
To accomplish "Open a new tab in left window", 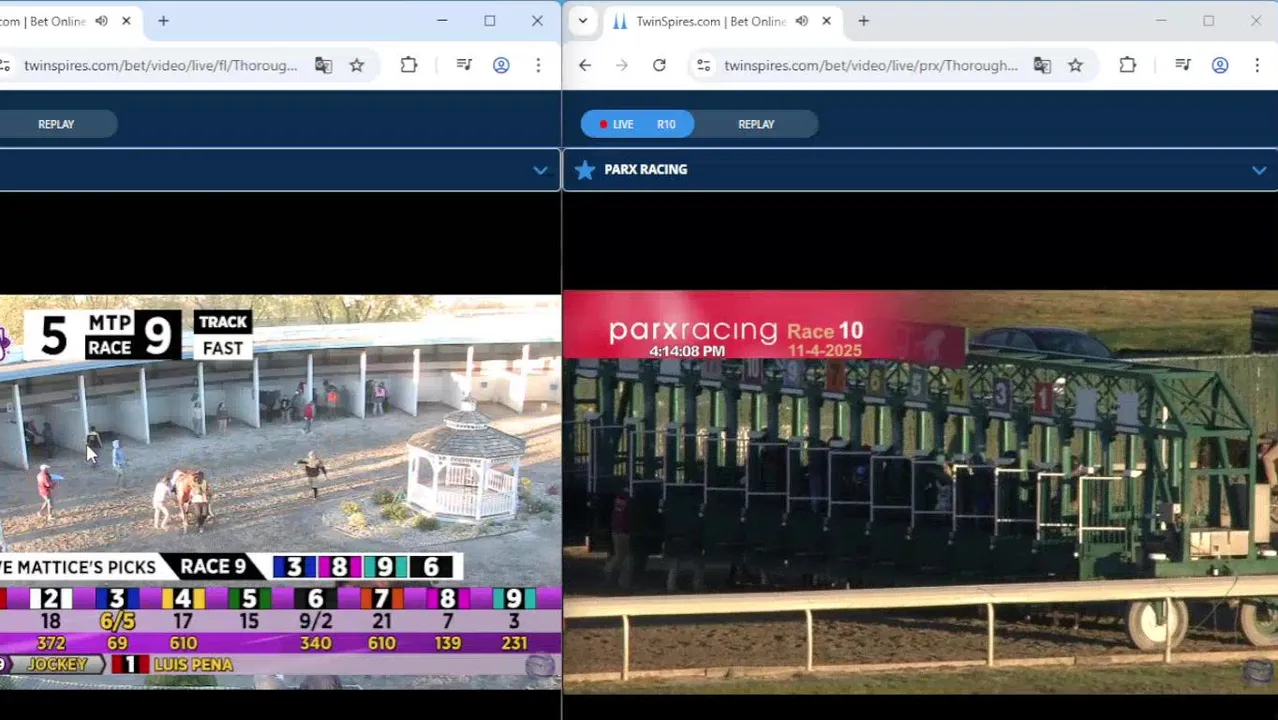I will [163, 21].
